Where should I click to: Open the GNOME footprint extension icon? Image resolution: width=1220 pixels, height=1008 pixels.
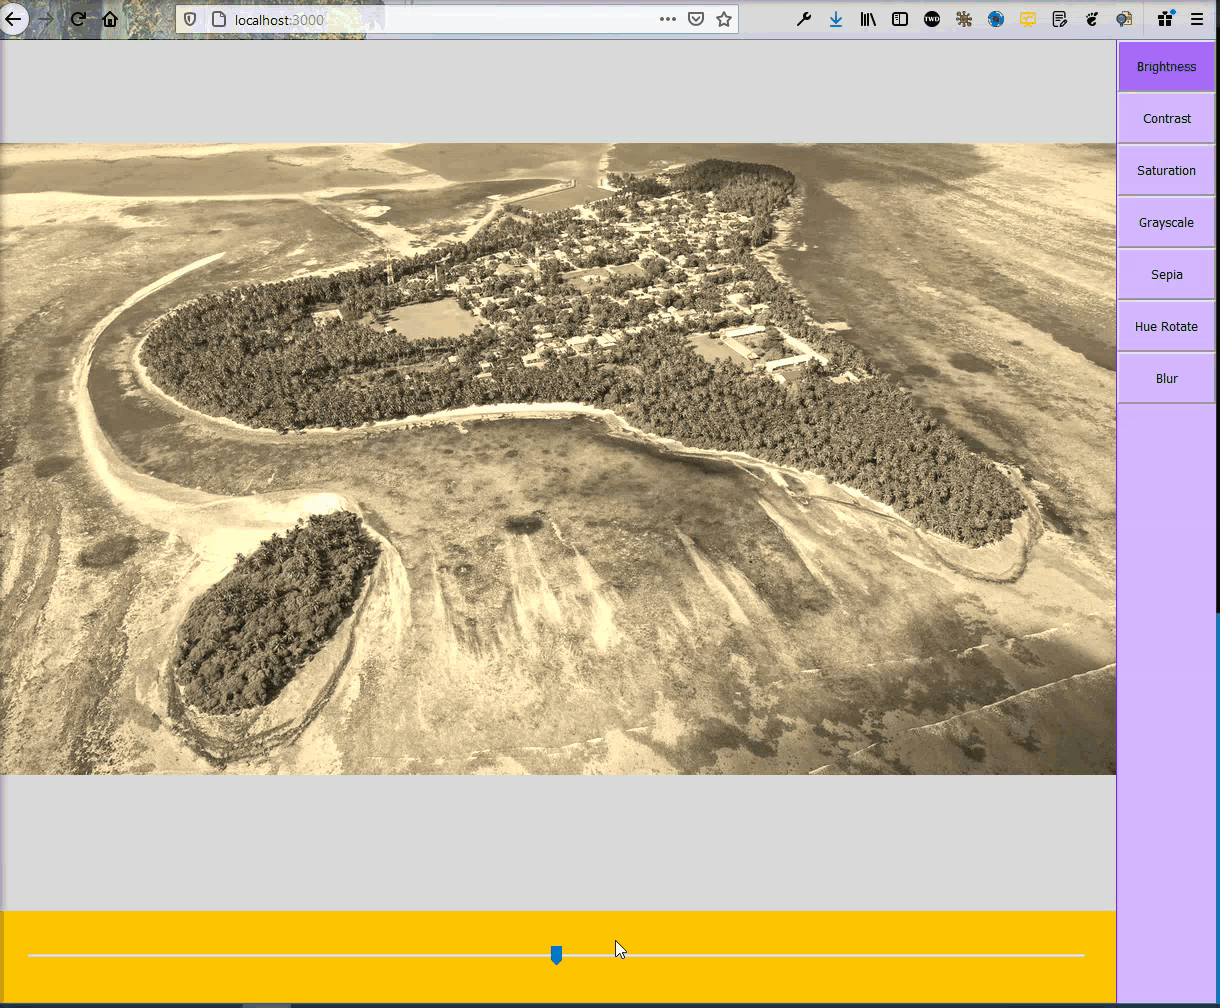(1092, 19)
